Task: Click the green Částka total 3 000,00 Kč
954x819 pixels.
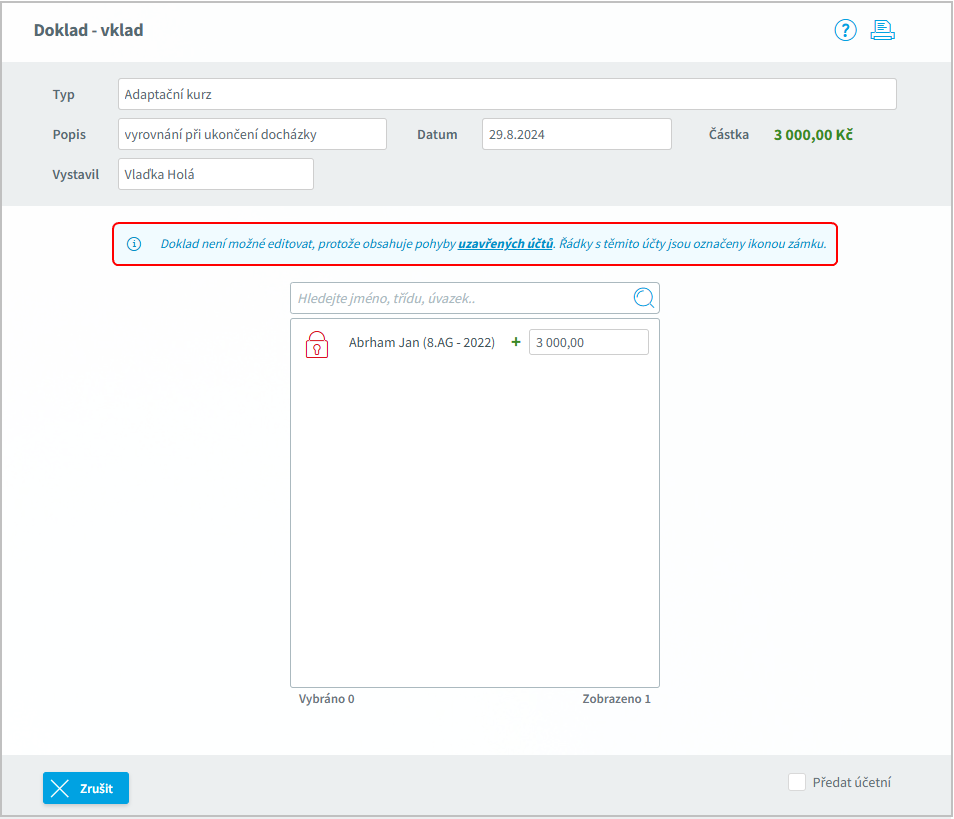Action: pos(812,134)
